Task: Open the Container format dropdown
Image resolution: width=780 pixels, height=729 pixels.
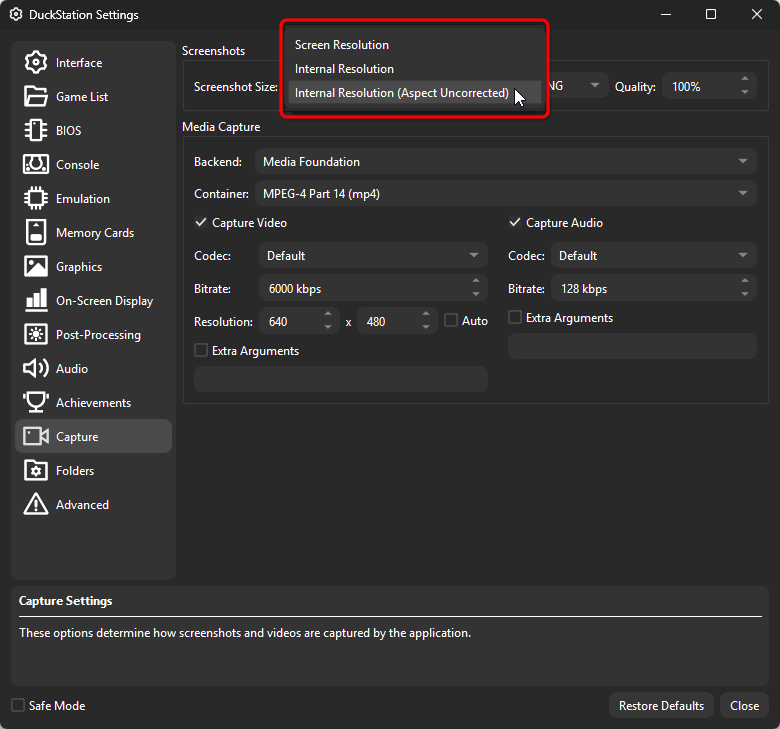Action: tap(505, 194)
